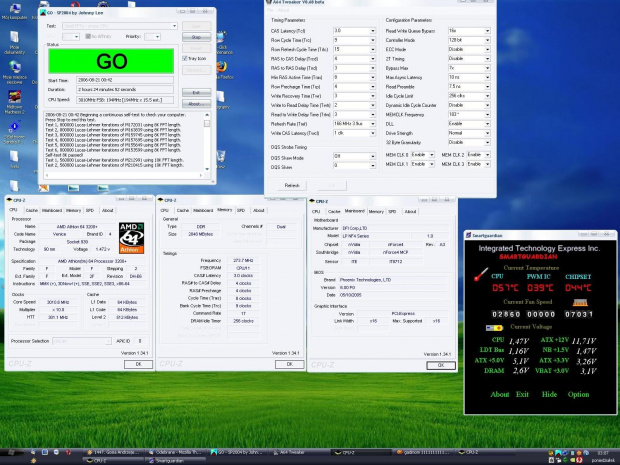This screenshot has height=465, width=620.
Task: Open the RAS to CAS Delay (Trcd) dropdown
Action: (354, 59)
